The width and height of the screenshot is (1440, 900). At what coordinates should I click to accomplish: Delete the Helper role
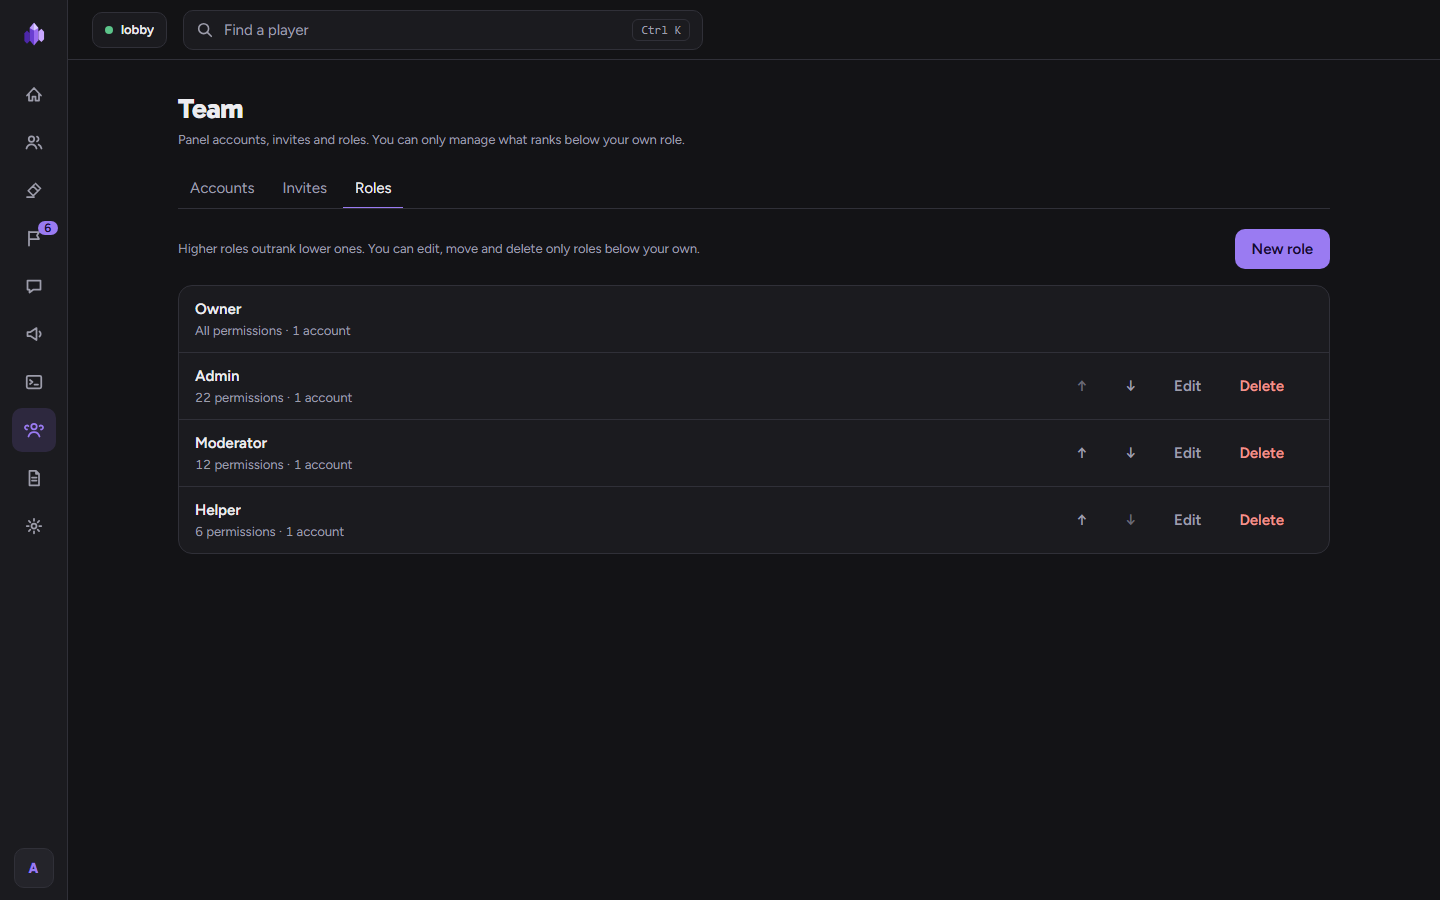click(1262, 520)
